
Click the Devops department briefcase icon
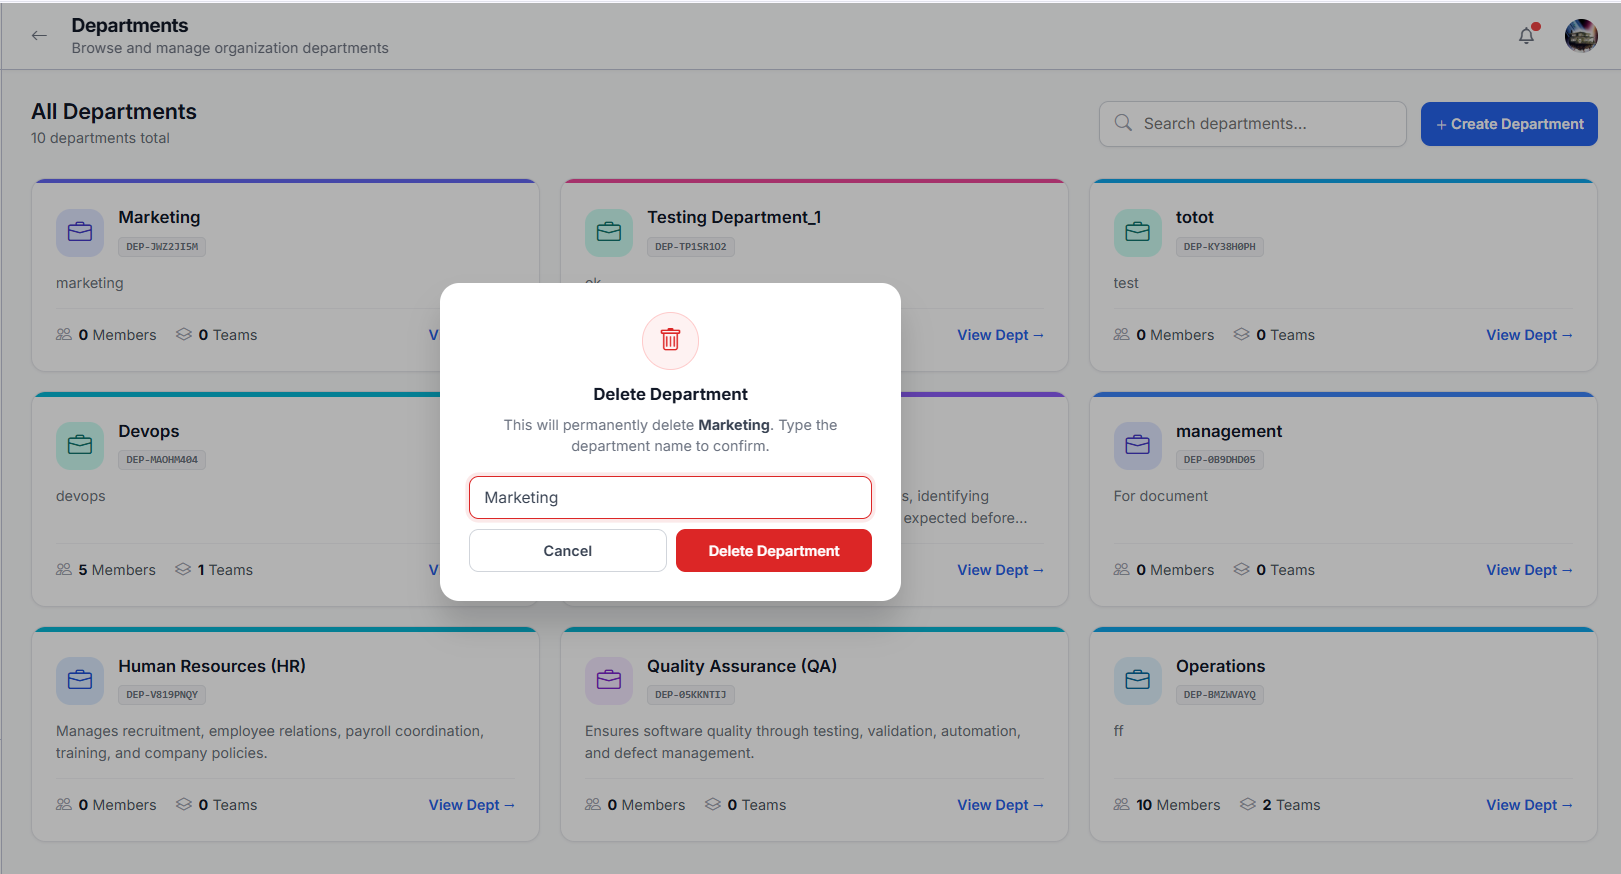(80, 446)
